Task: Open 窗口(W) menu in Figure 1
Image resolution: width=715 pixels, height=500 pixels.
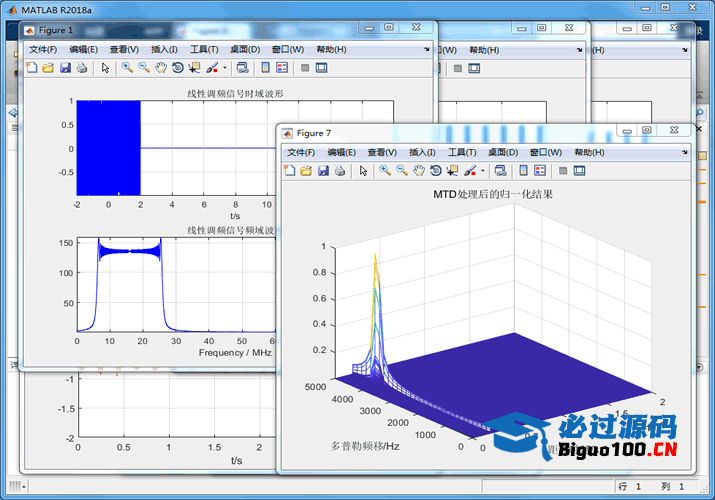Action: click(x=288, y=50)
